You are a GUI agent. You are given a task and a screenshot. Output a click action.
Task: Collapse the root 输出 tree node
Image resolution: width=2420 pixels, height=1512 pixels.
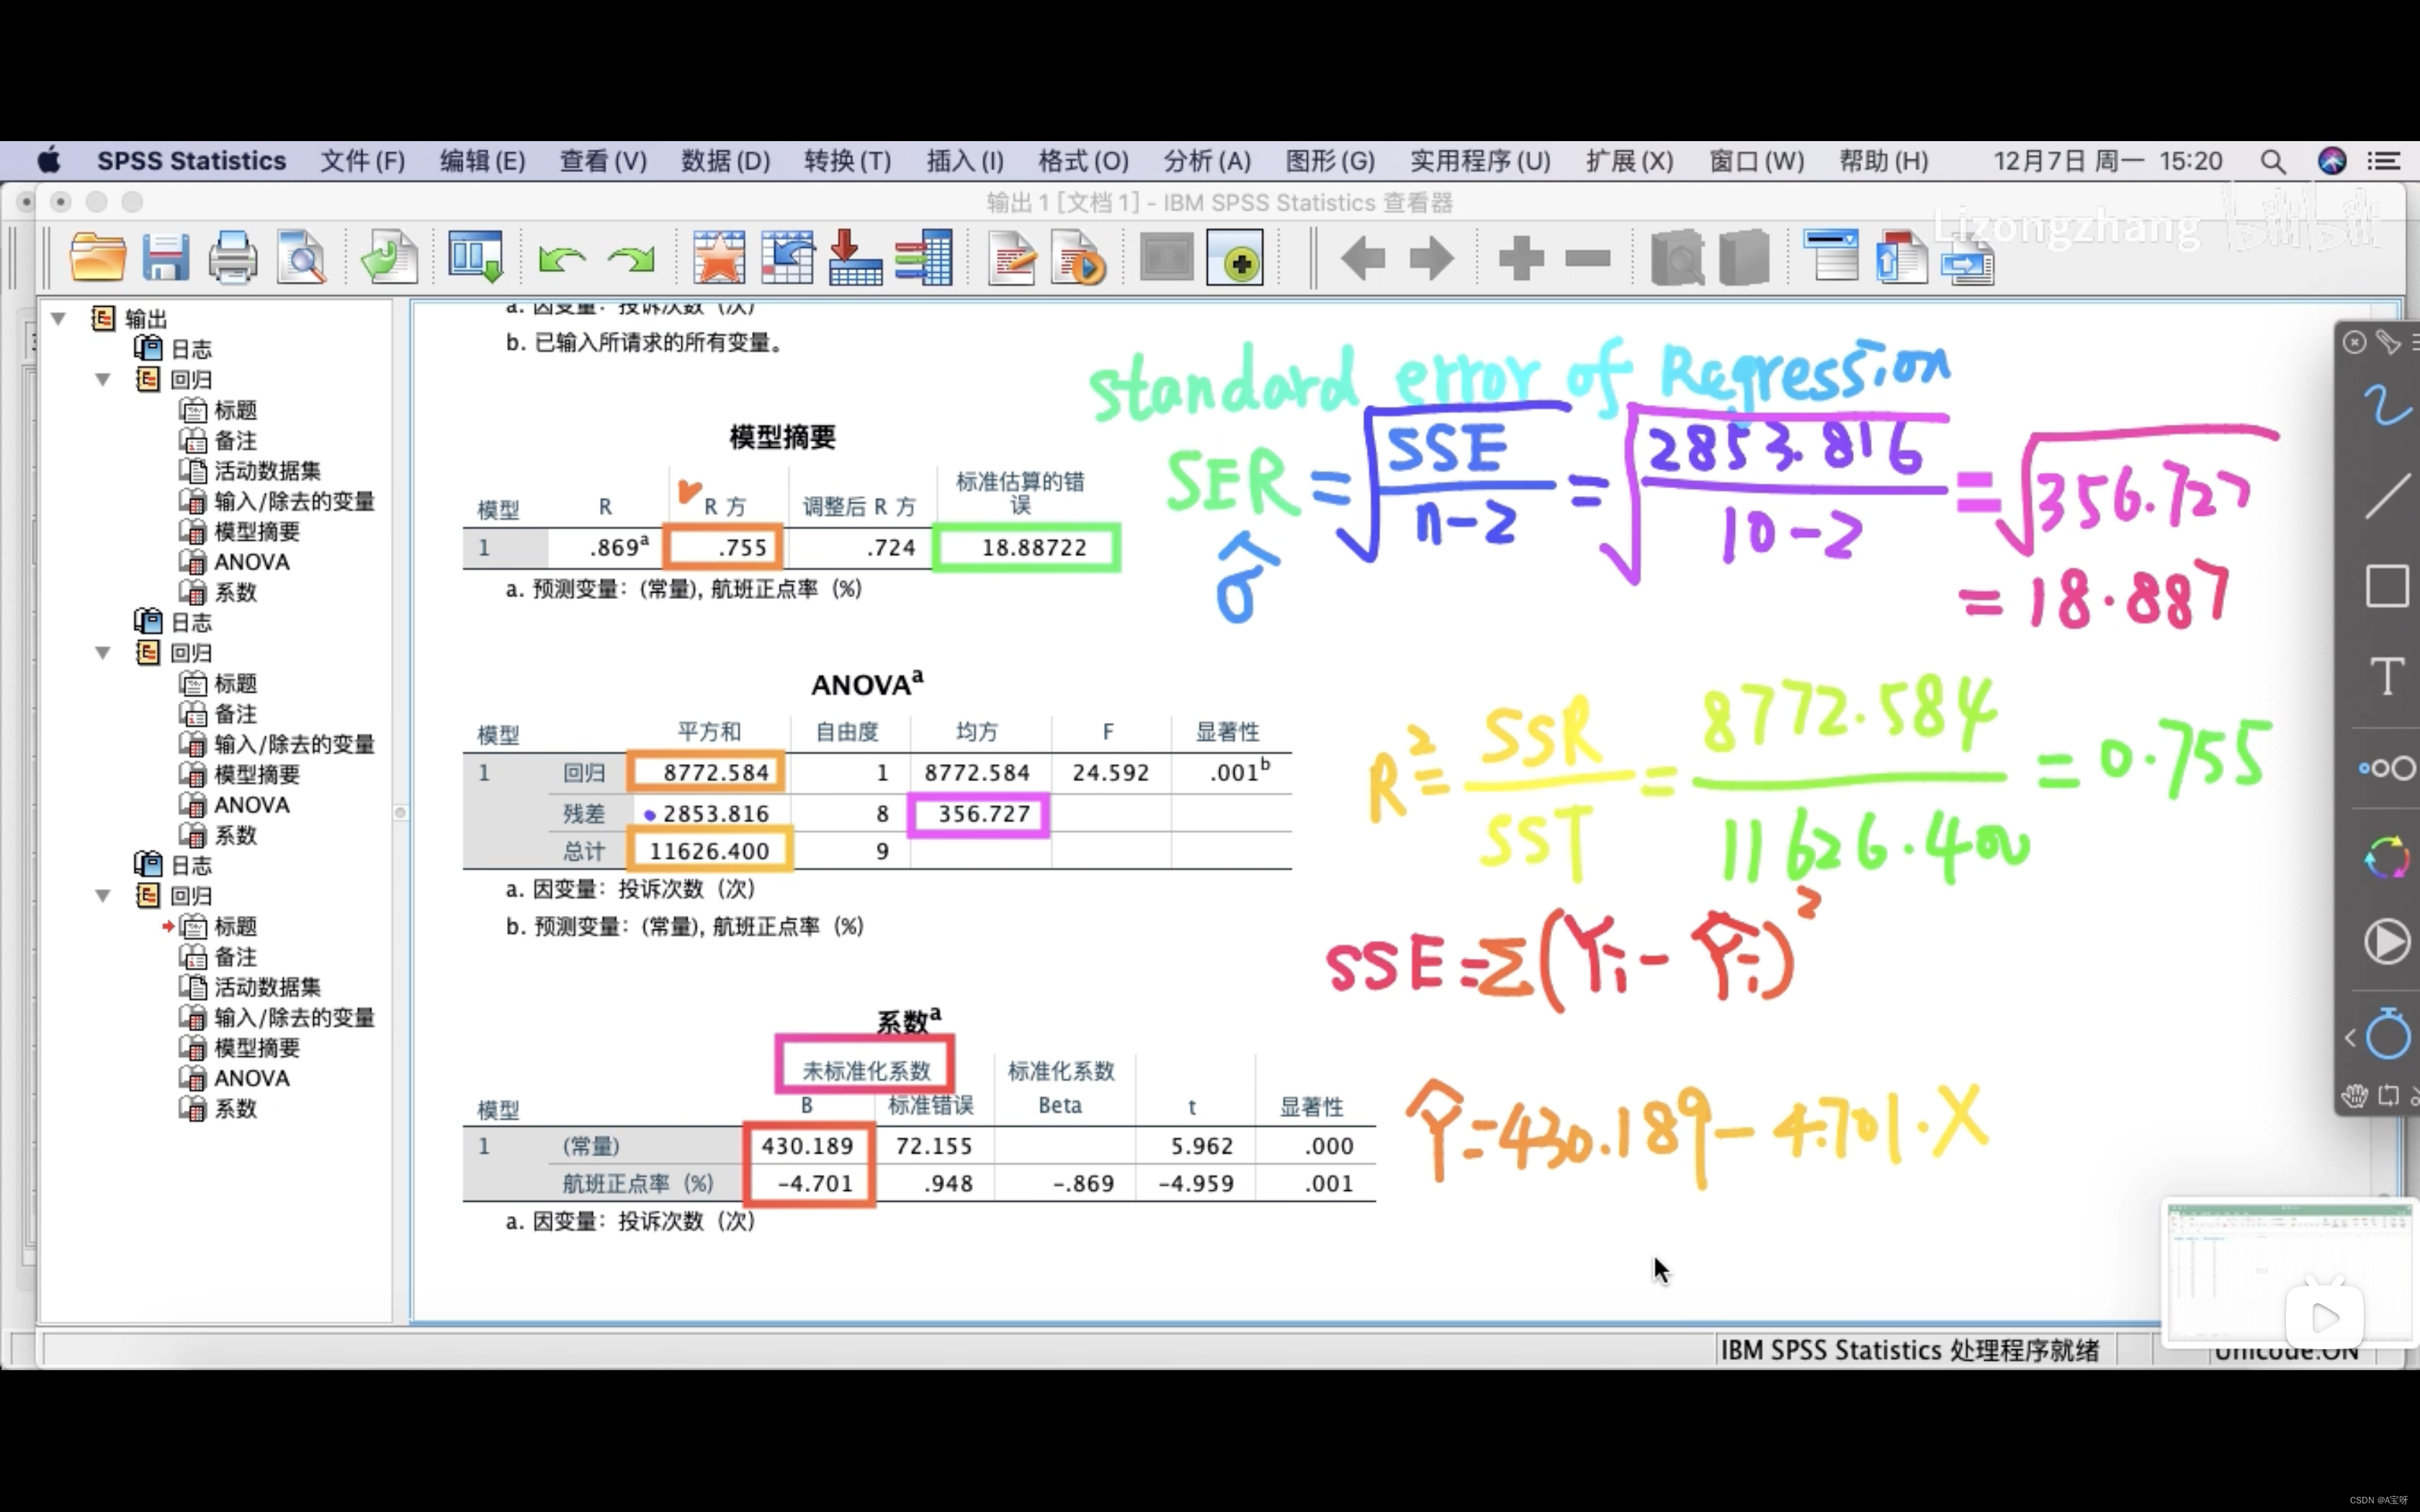pos(59,319)
